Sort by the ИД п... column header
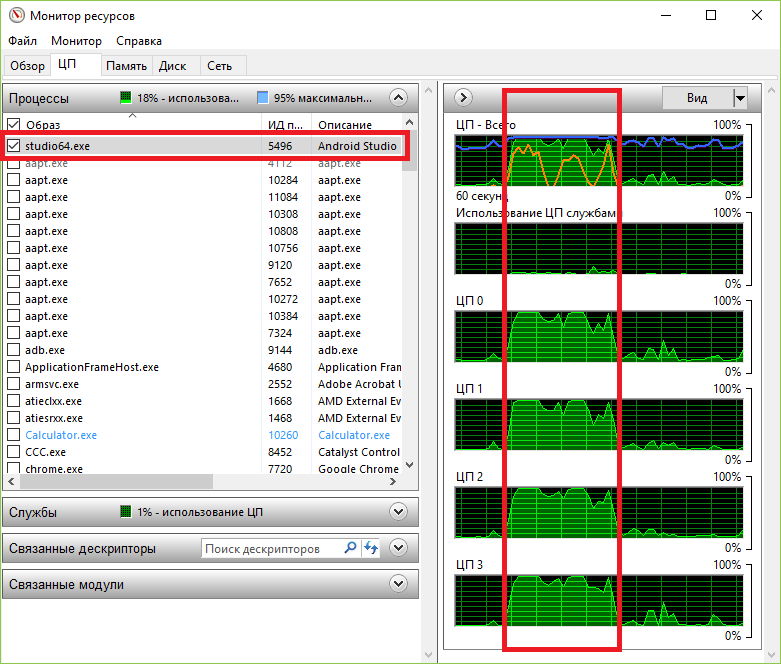This screenshot has width=781, height=664. coord(285,125)
